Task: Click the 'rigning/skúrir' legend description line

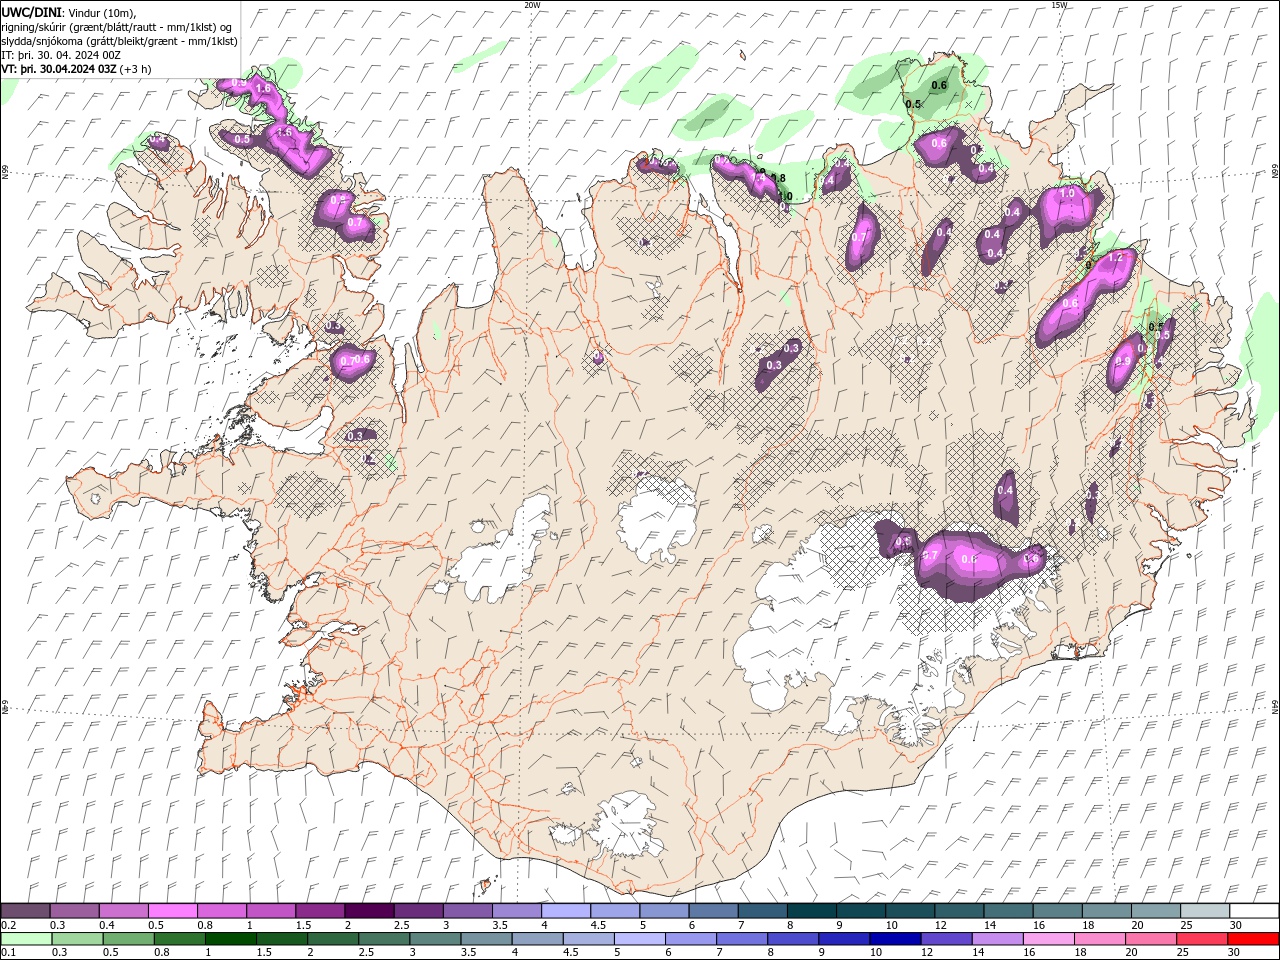Action: click(117, 27)
